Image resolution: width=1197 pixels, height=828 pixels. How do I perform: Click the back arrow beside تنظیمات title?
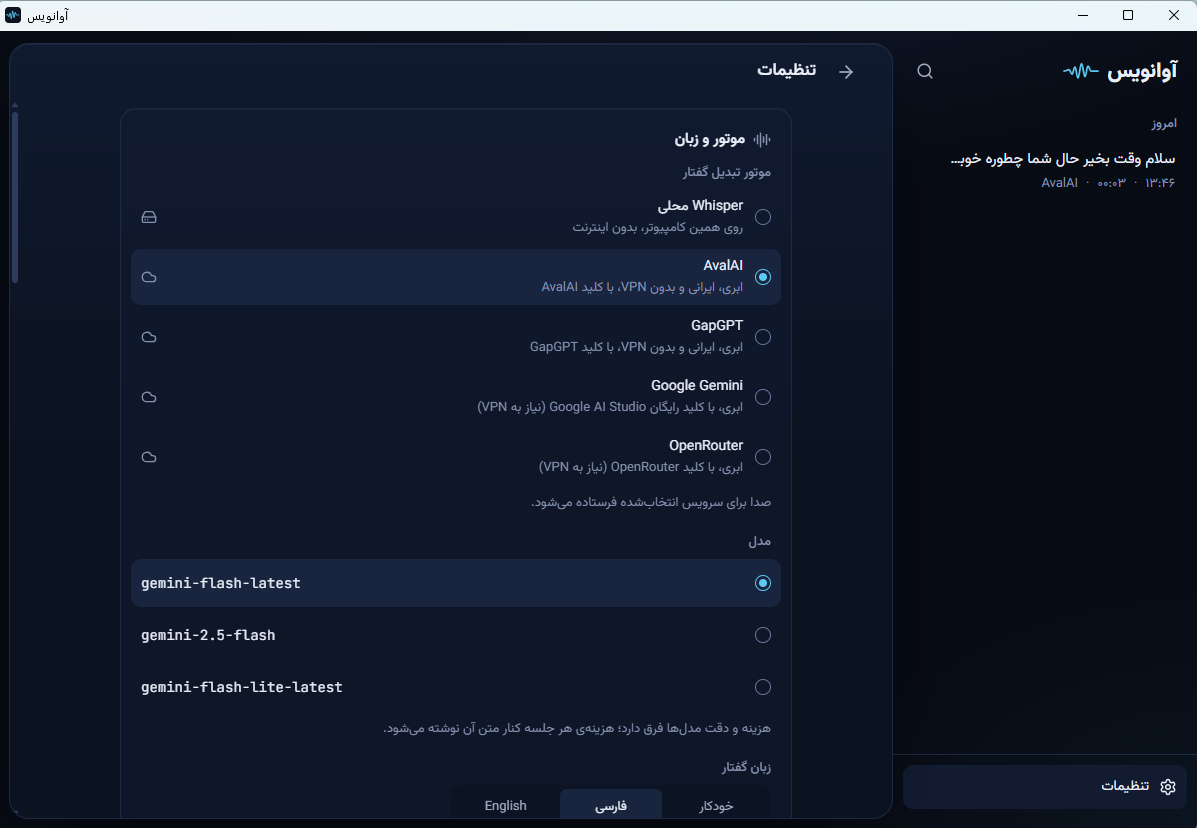[846, 72]
